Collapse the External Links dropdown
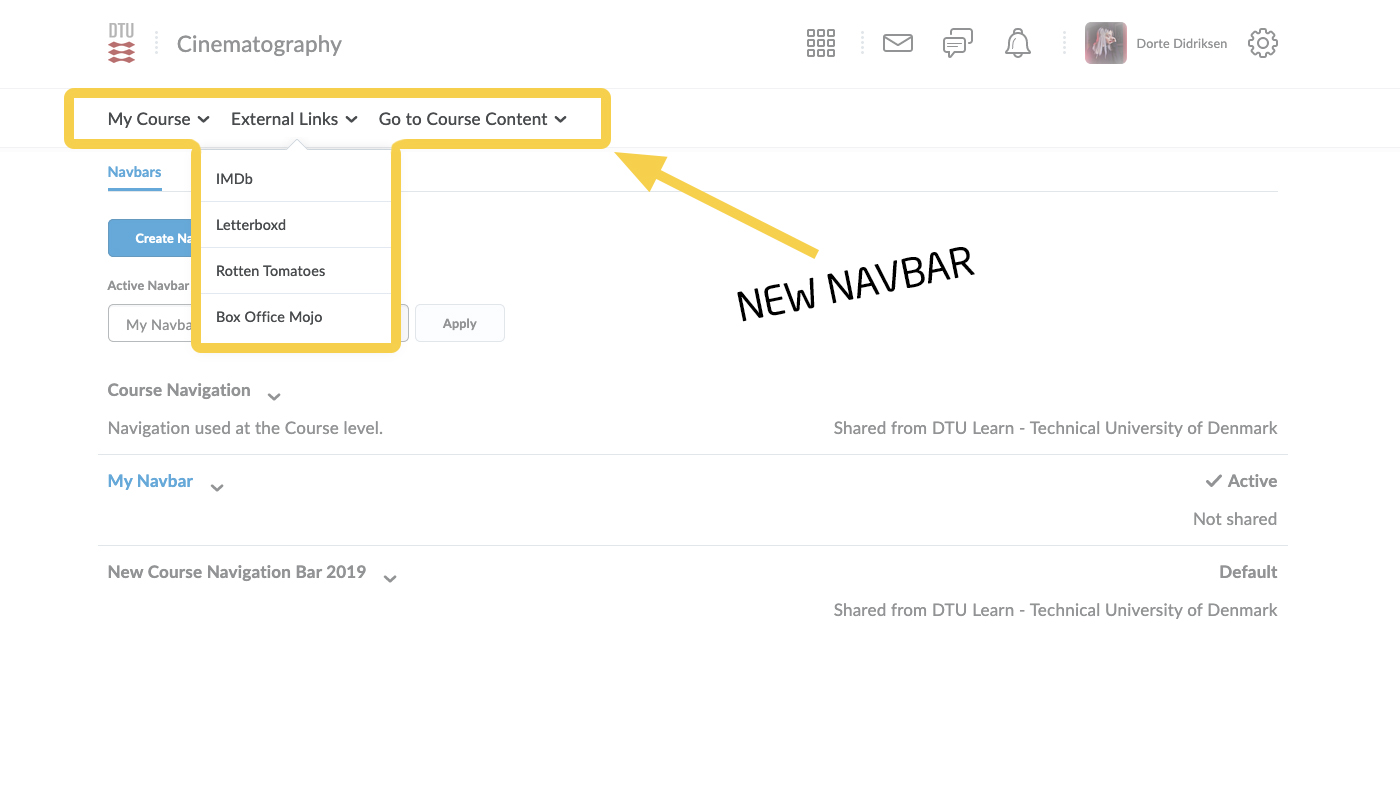This screenshot has height=788, width=1400. click(x=294, y=119)
